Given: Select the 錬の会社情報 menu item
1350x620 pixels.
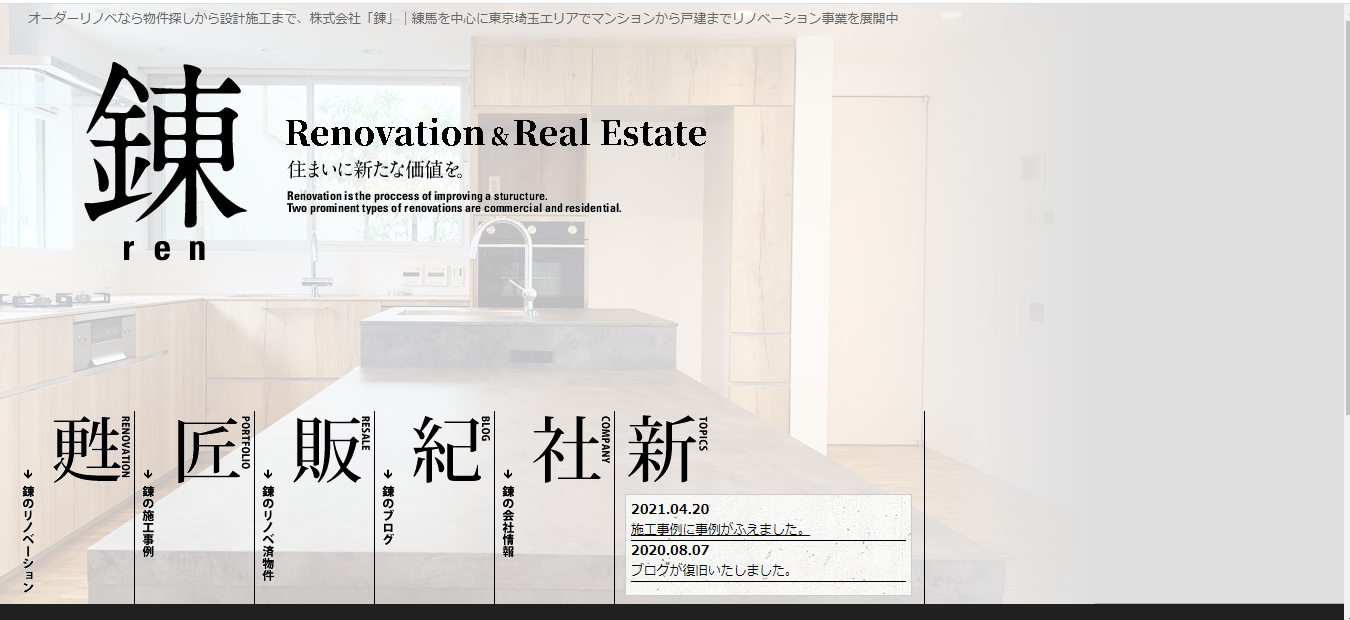Looking at the screenshot, I should pyautogui.click(x=508, y=522).
